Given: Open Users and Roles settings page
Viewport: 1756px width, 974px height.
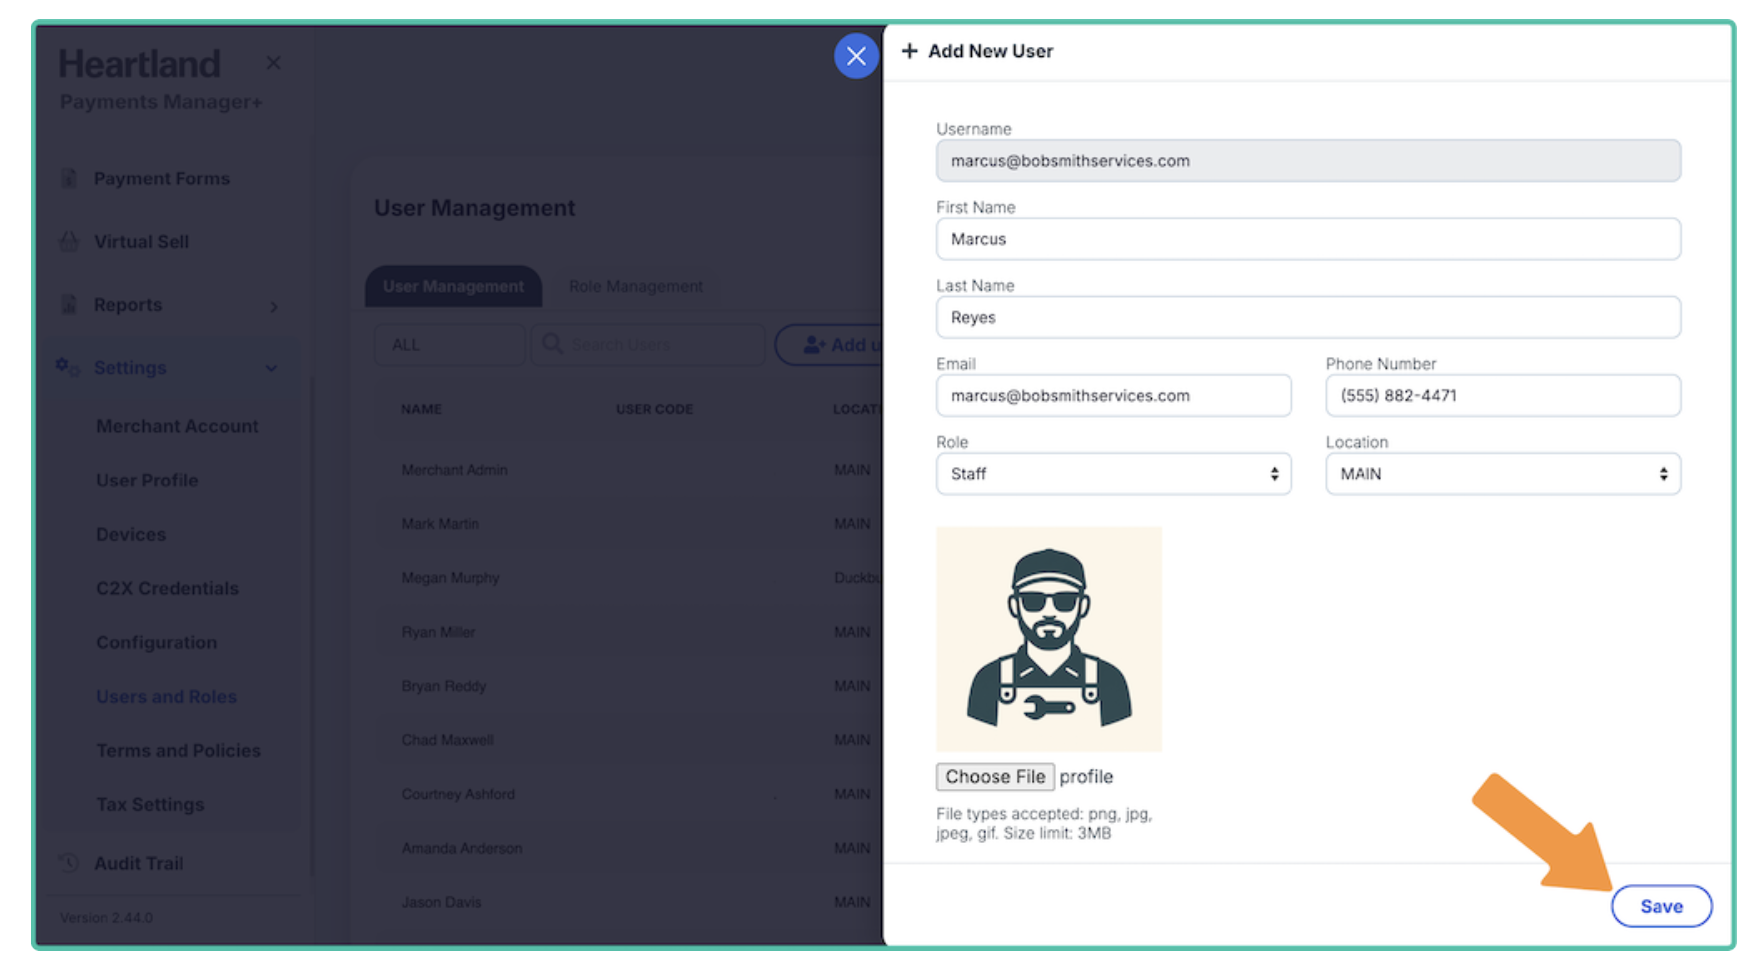Looking at the screenshot, I should tap(166, 696).
